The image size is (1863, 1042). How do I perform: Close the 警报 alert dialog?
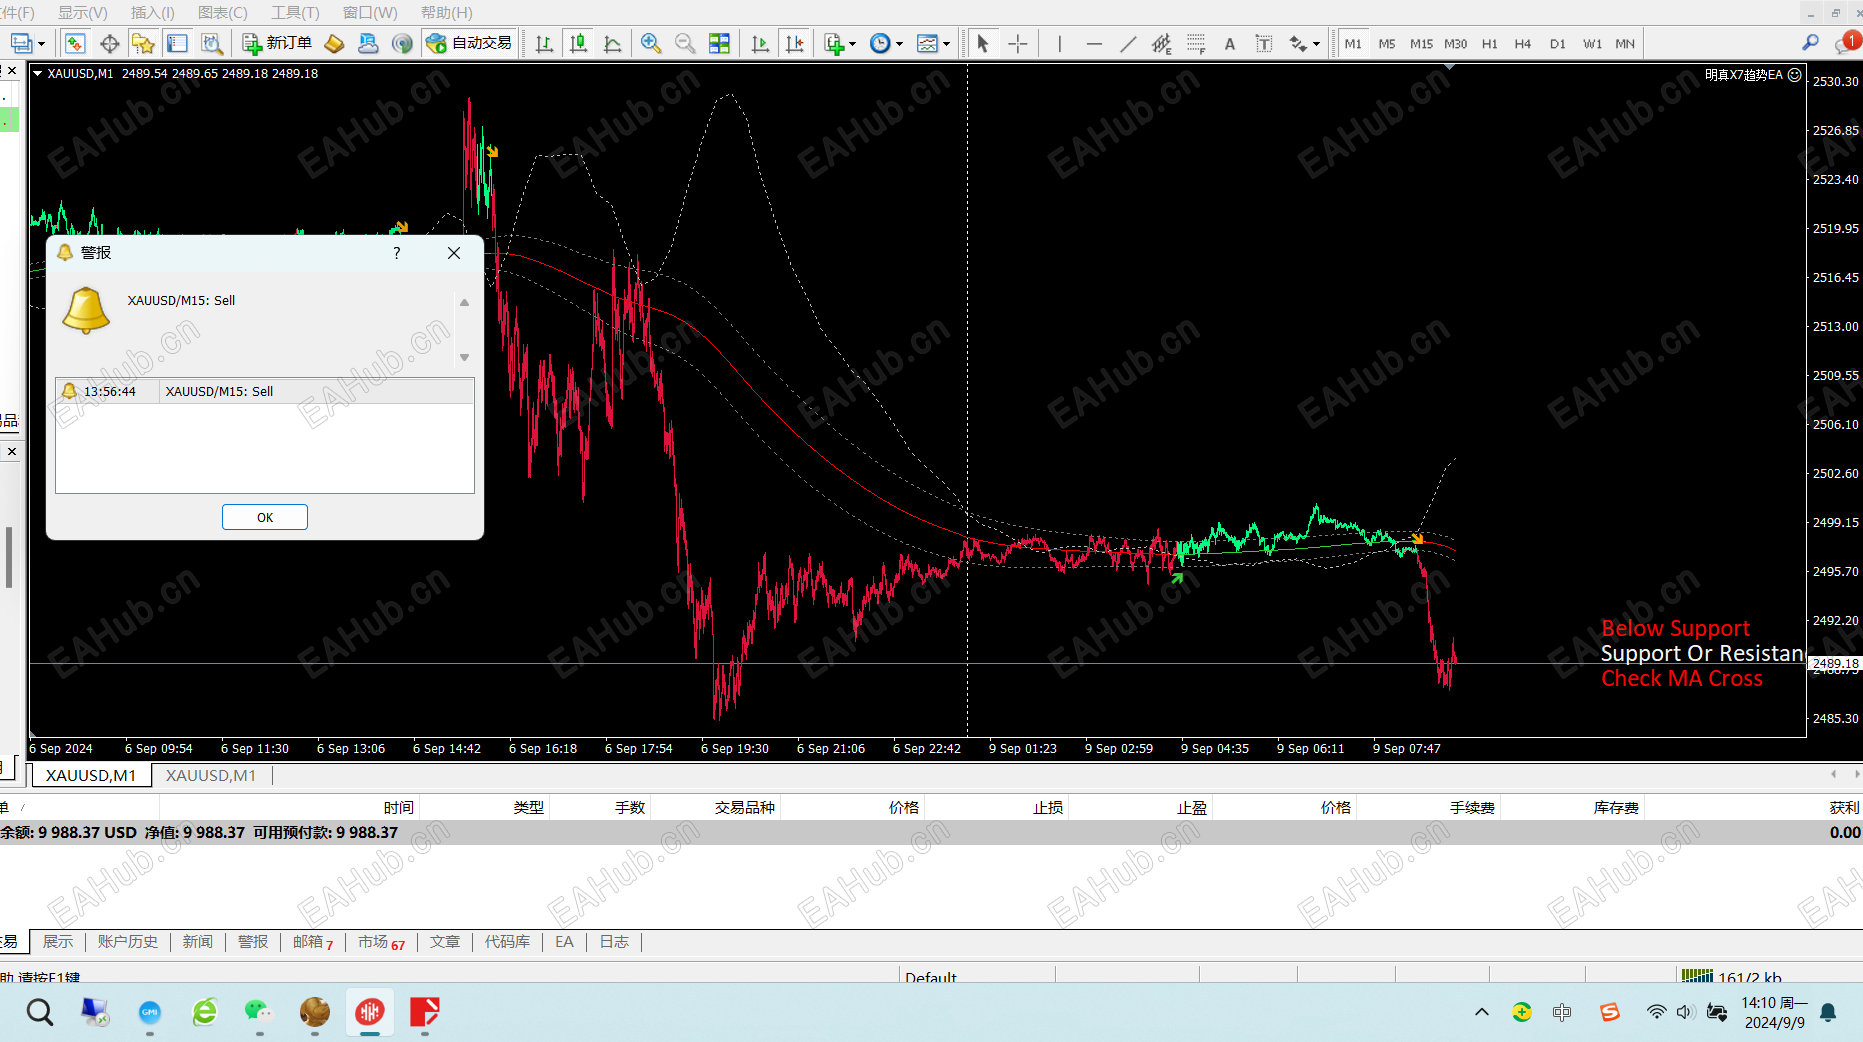[x=454, y=253]
